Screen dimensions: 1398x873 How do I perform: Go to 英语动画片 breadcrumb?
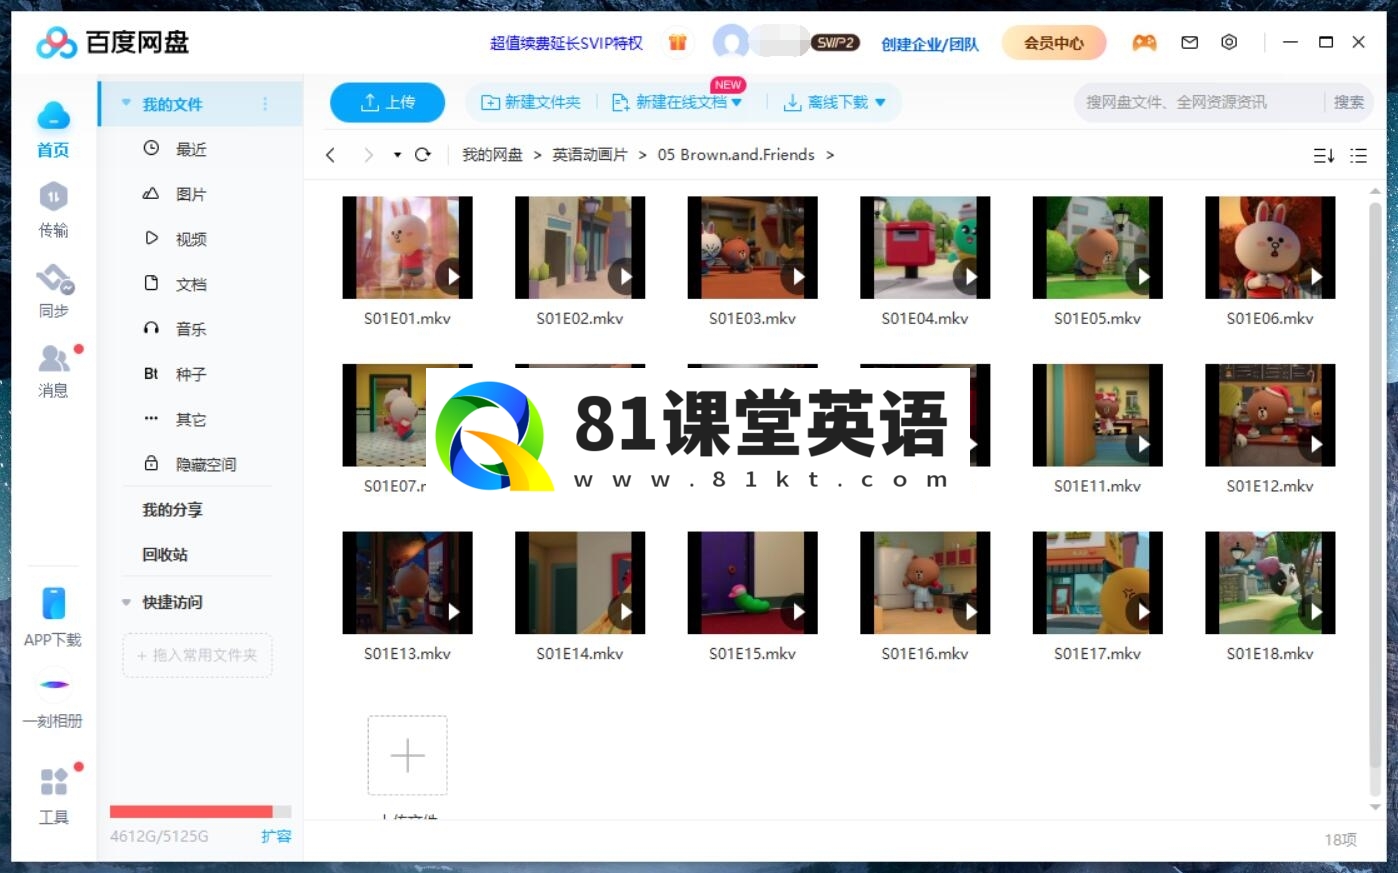point(590,155)
